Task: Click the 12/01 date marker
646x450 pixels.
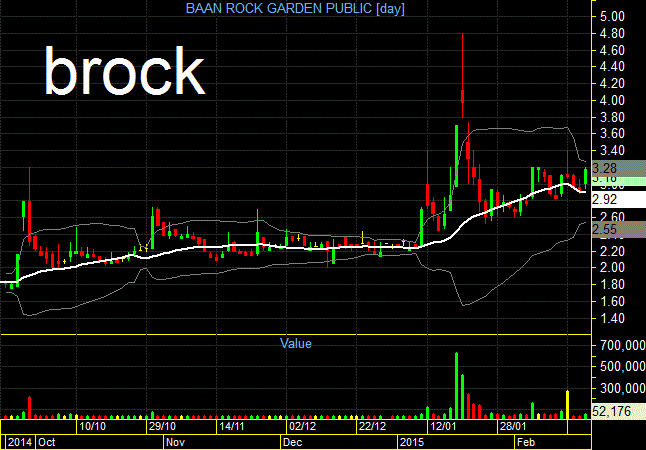Action: point(443,426)
